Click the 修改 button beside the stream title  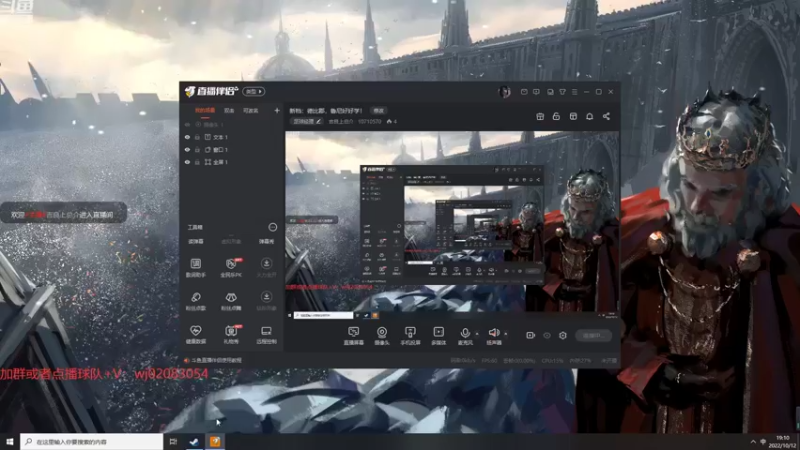pyautogui.click(x=379, y=111)
